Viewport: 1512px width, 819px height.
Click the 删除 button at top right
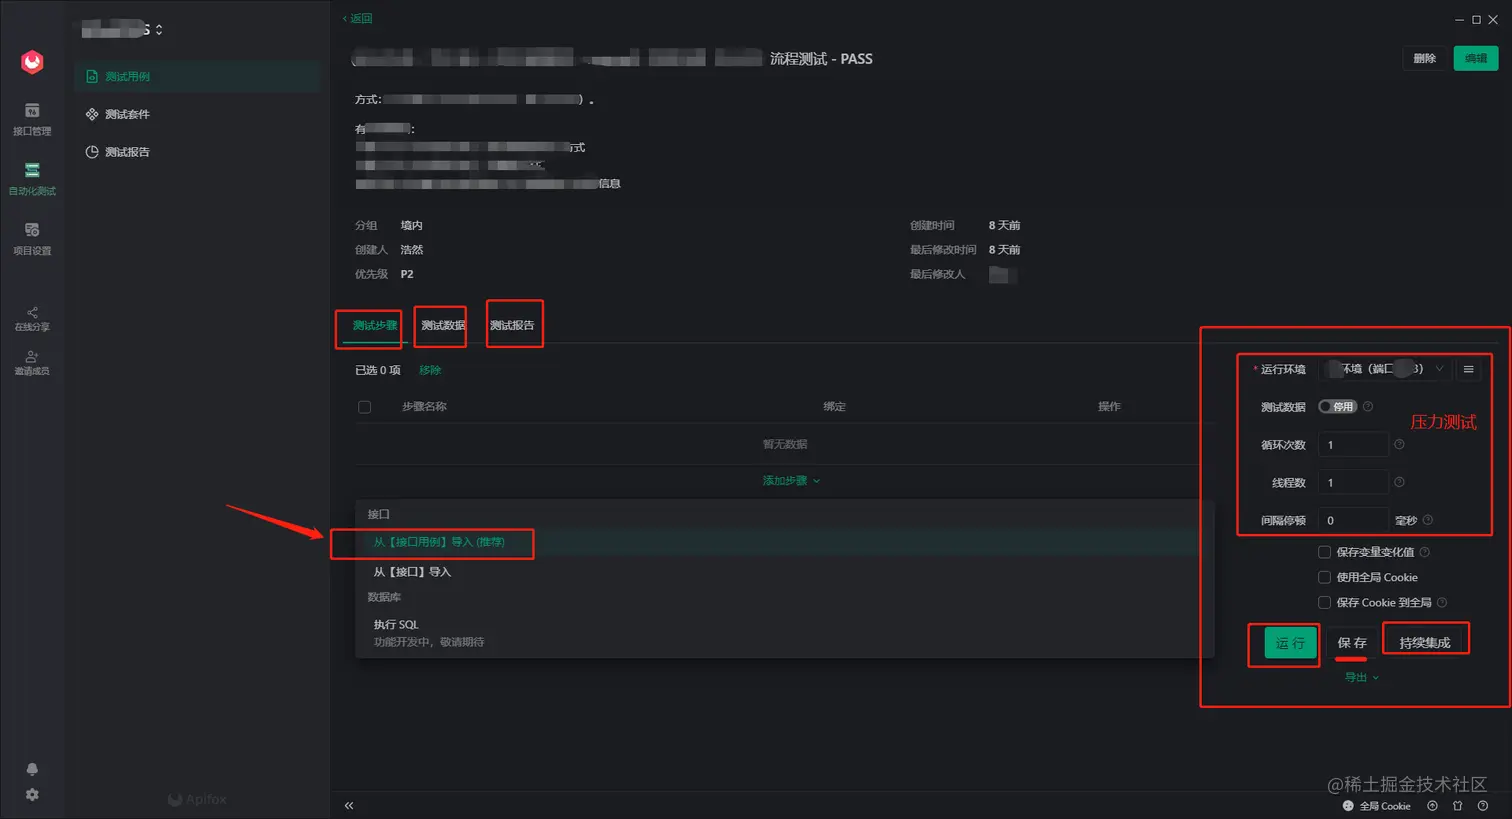[x=1425, y=59]
